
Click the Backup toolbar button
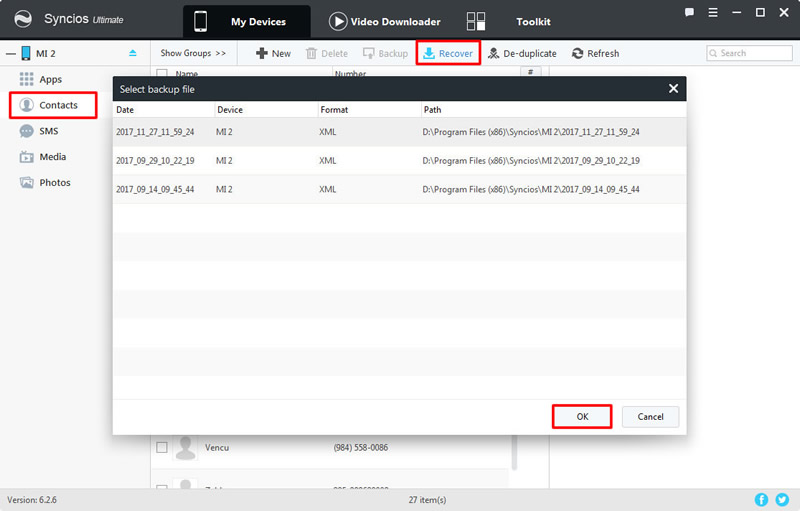click(385, 54)
